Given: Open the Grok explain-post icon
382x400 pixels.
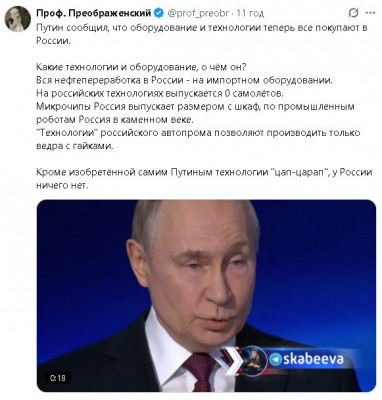Looking at the screenshot, I should pyautogui.click(x=353, y=13).
